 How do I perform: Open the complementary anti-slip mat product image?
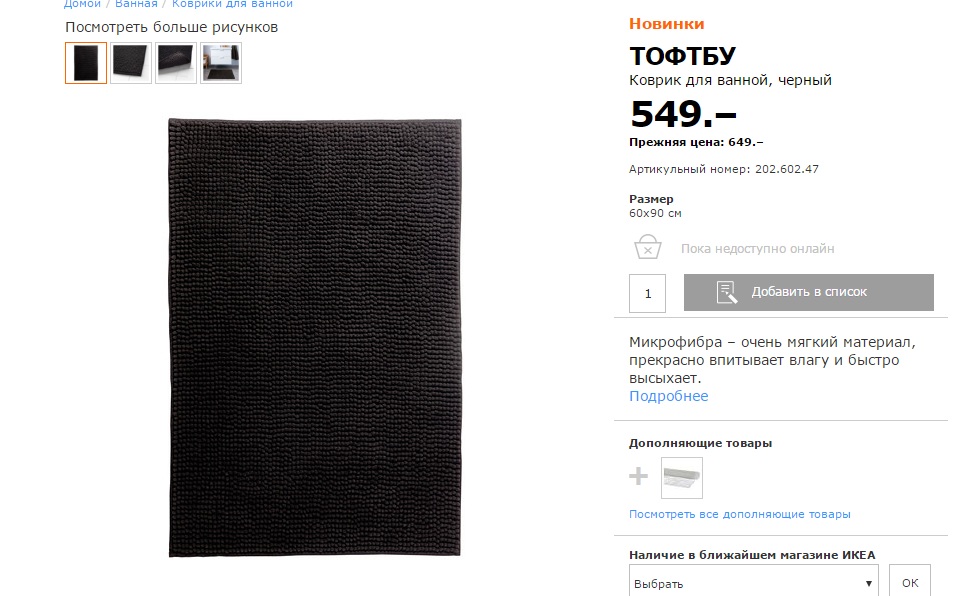682,478
